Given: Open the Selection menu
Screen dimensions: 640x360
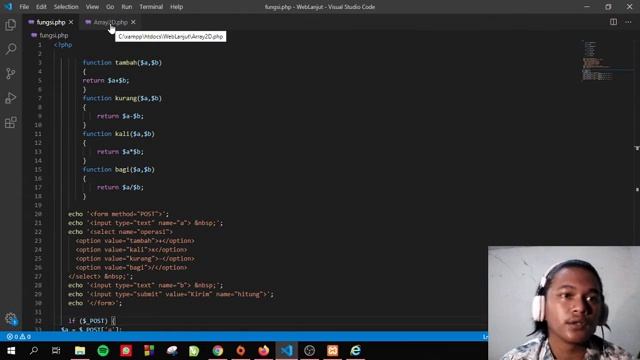Looking at the screenshot, I should click(66, 7).
